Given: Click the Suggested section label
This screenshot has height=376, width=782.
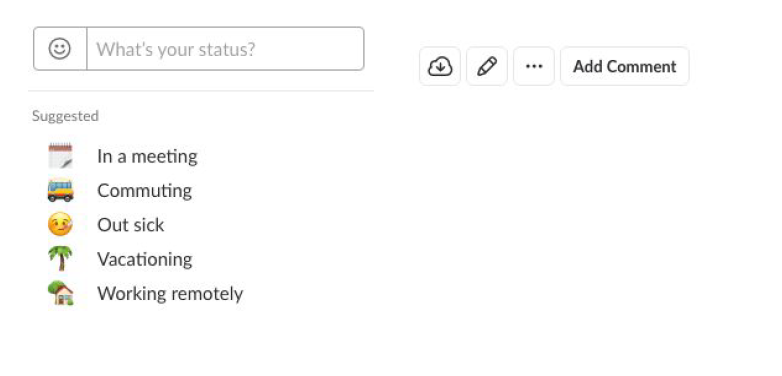Looking at the screenshot, I should [x=65, y=116].
